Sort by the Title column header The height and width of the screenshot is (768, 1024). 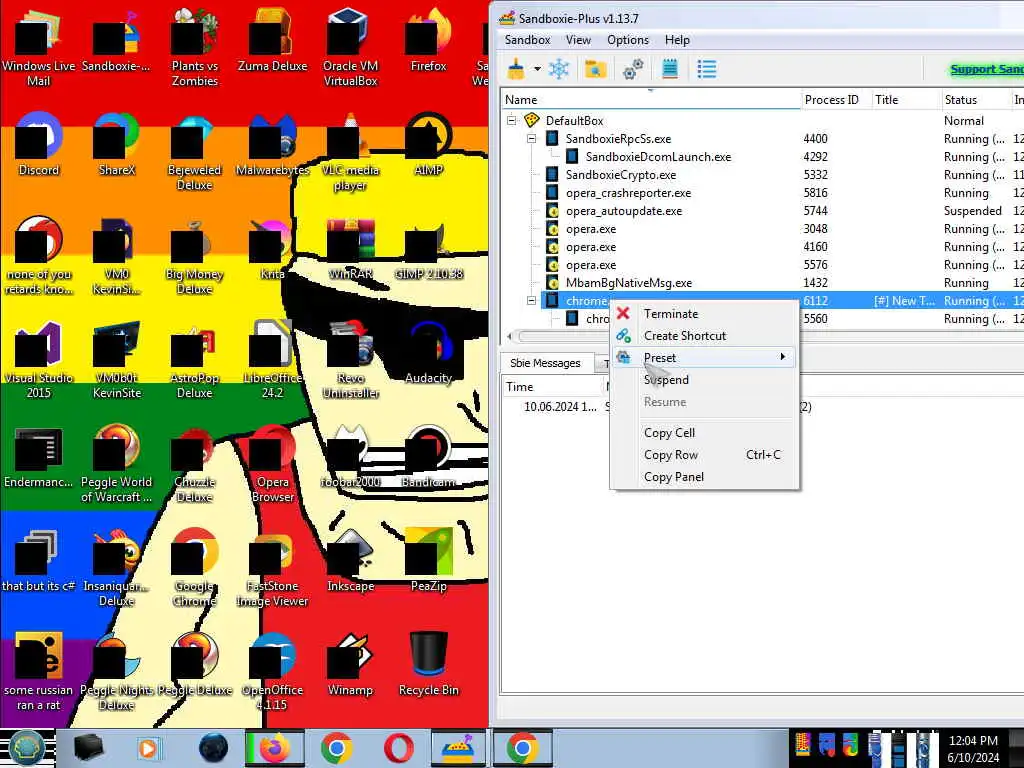tap(905, 99)
